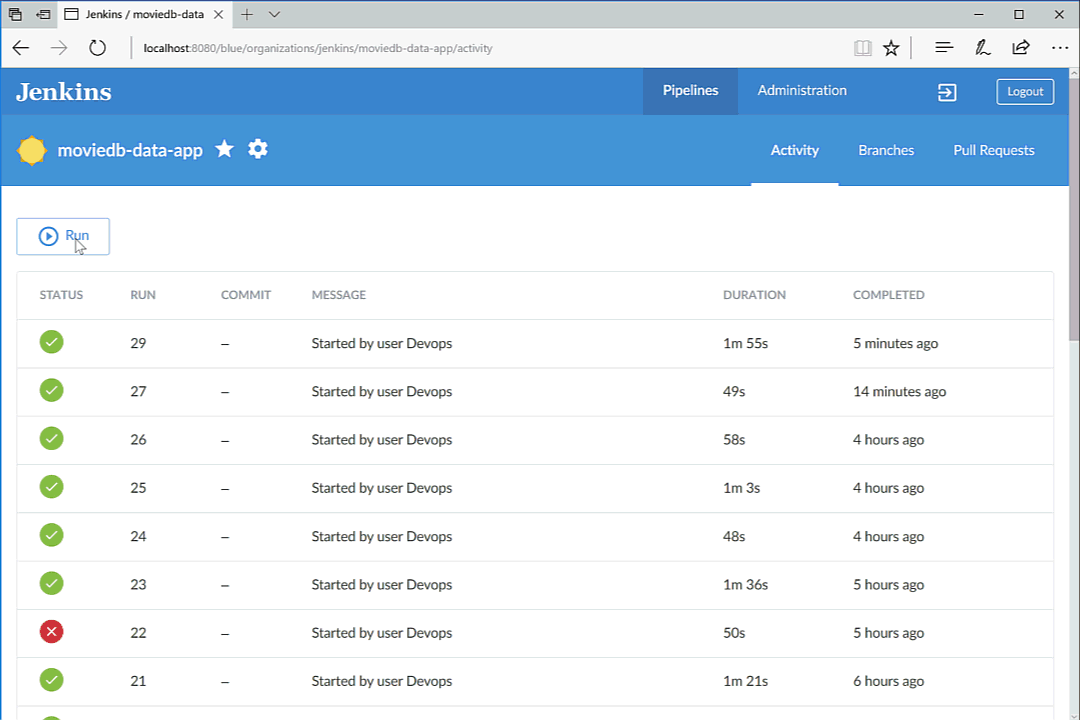The image size is (1080, 720).
Task: Click the Run button
Action: coord(63,236)
